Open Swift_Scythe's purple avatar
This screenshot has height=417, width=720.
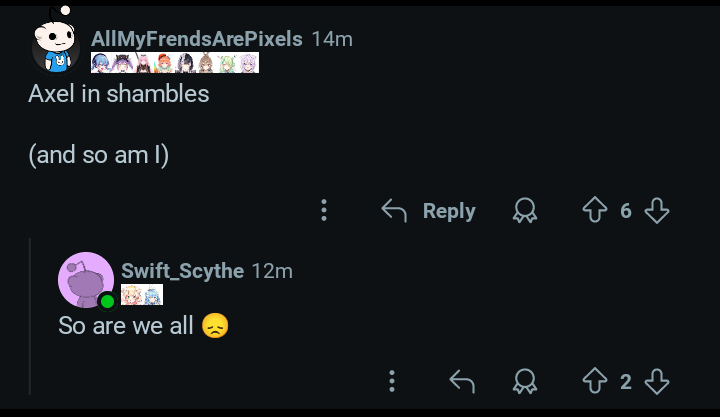pos(86,280)
